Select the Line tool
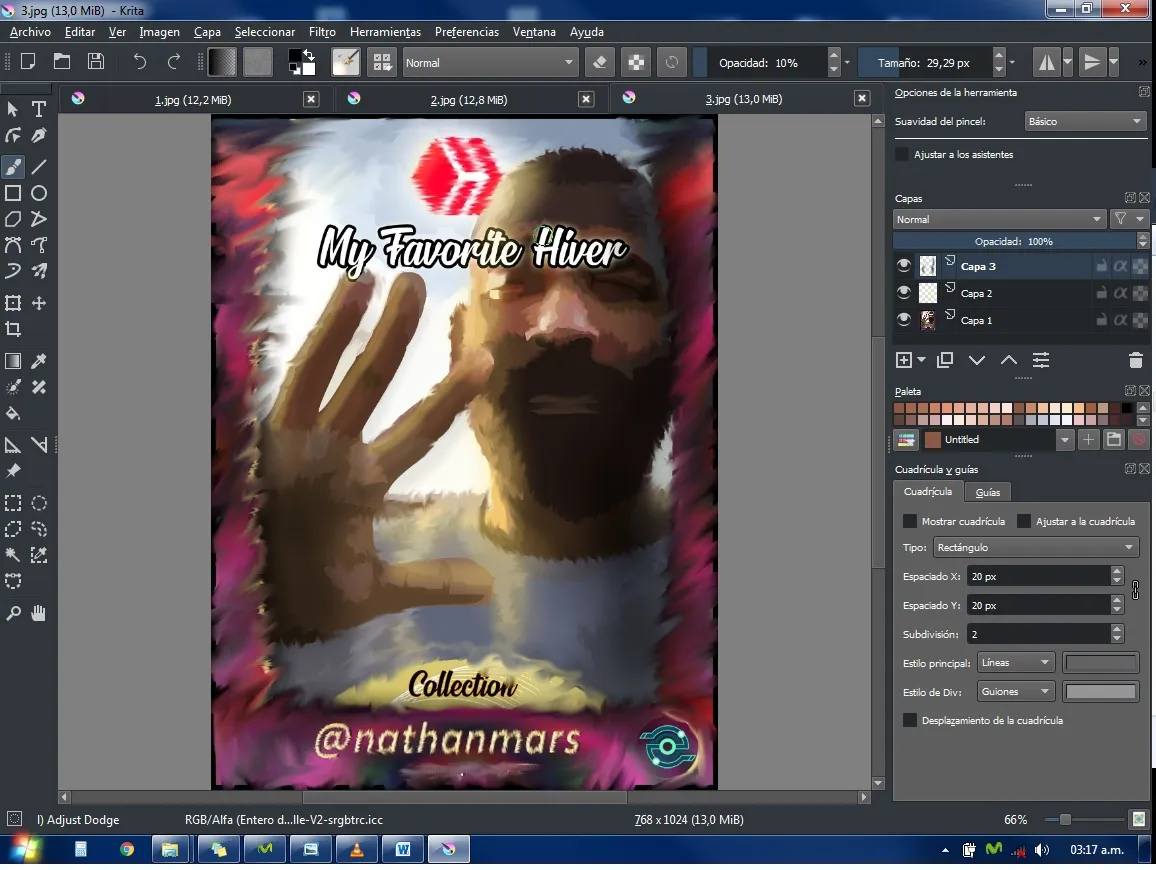The width and height of the screenshot is (1156, 870). (39, 167)
